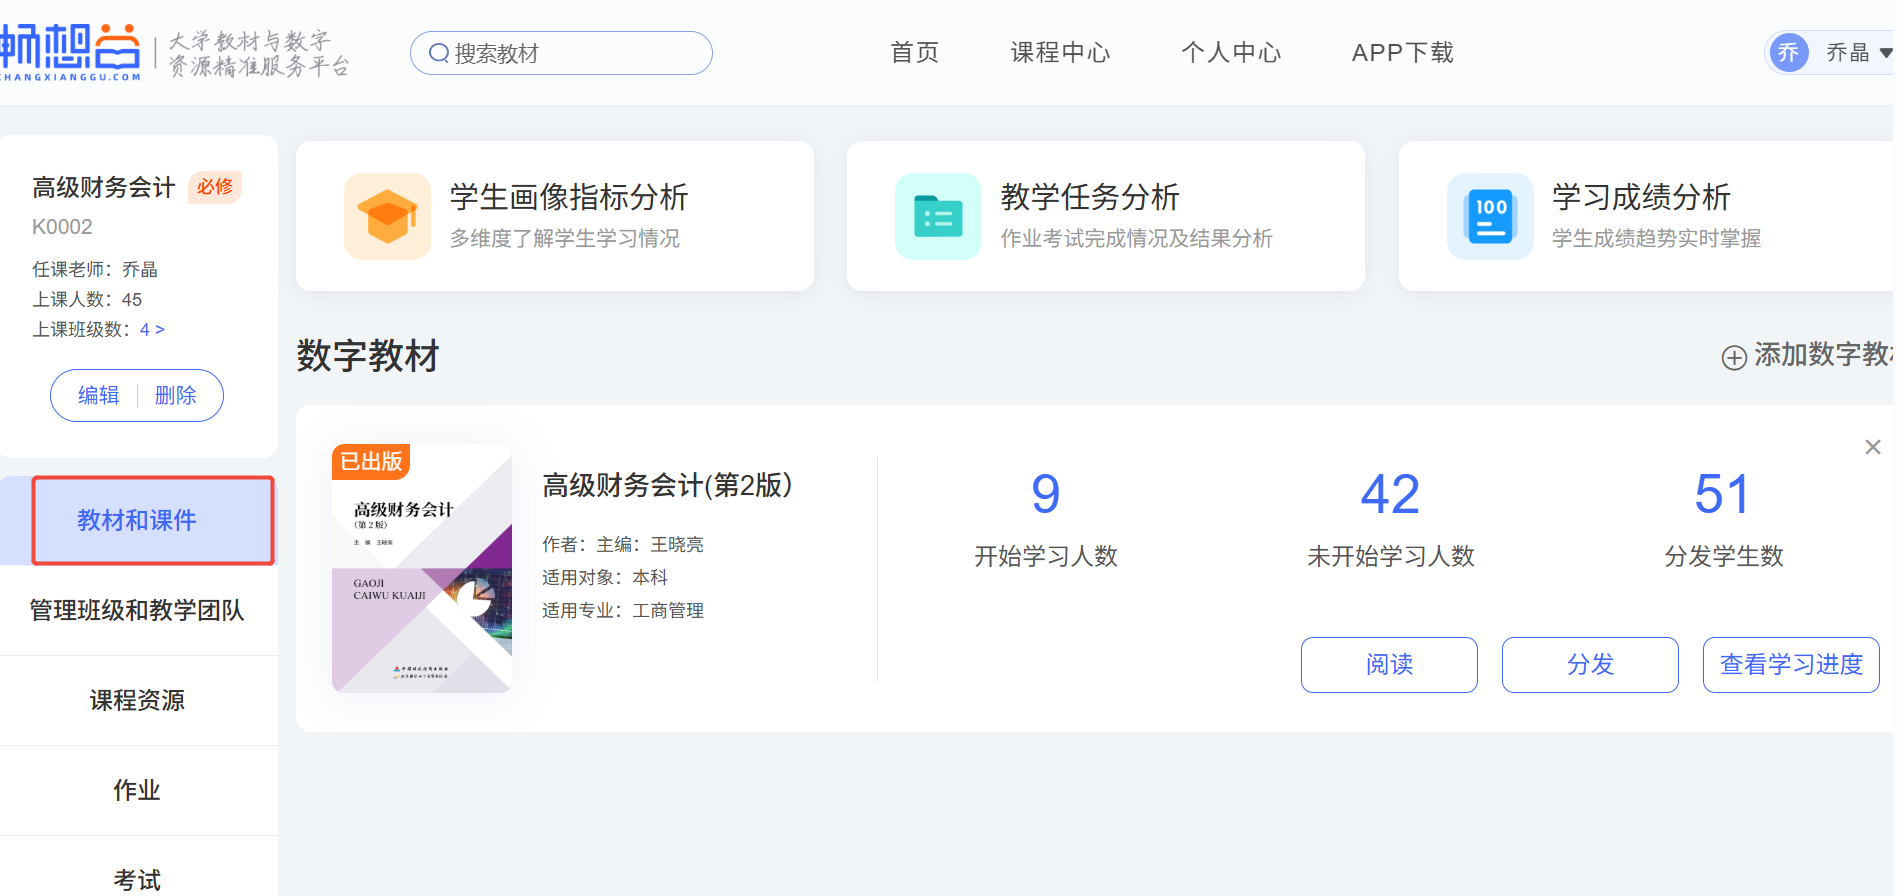This screenshot has height=896, width=1897.
Task: Click the 搜索教材 search input field
Action: (x=575, y=53)
